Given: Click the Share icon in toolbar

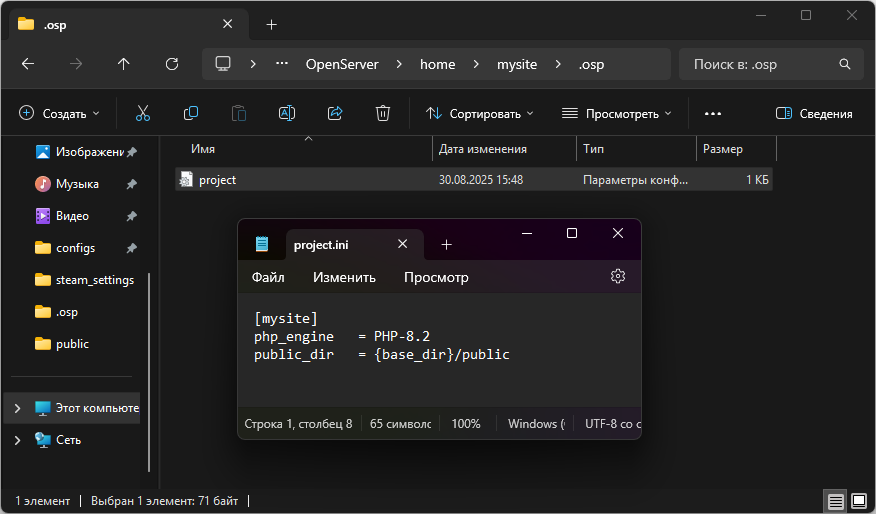Looking at the screenshot, I should pyautogui.click(x=335, y=114).
